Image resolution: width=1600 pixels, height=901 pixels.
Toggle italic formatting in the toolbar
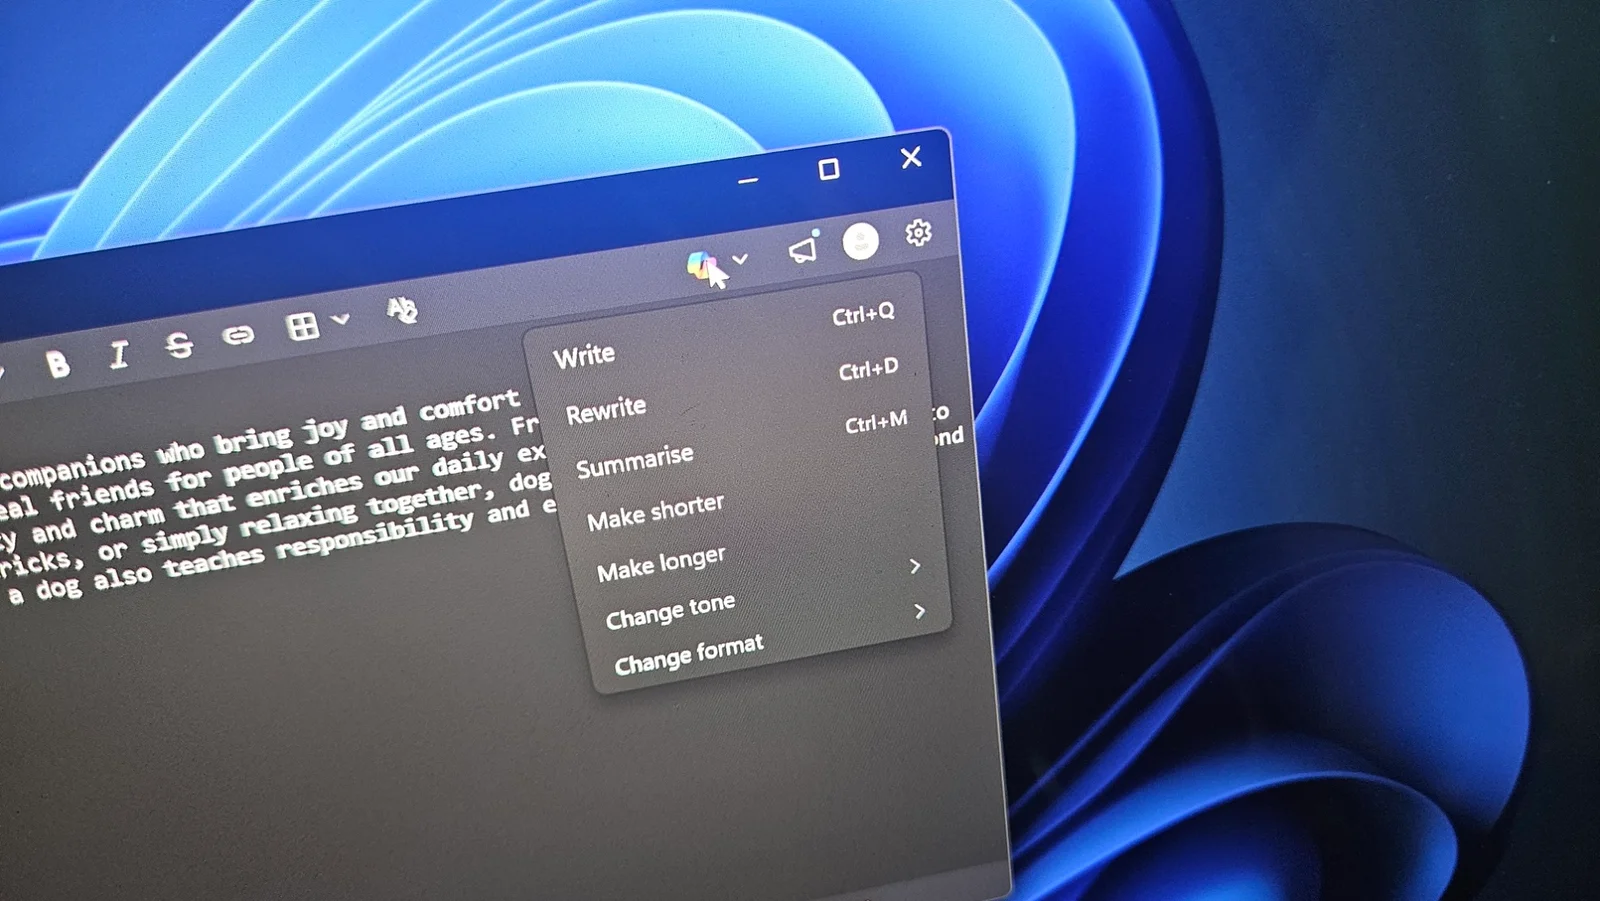coord(119,354)
